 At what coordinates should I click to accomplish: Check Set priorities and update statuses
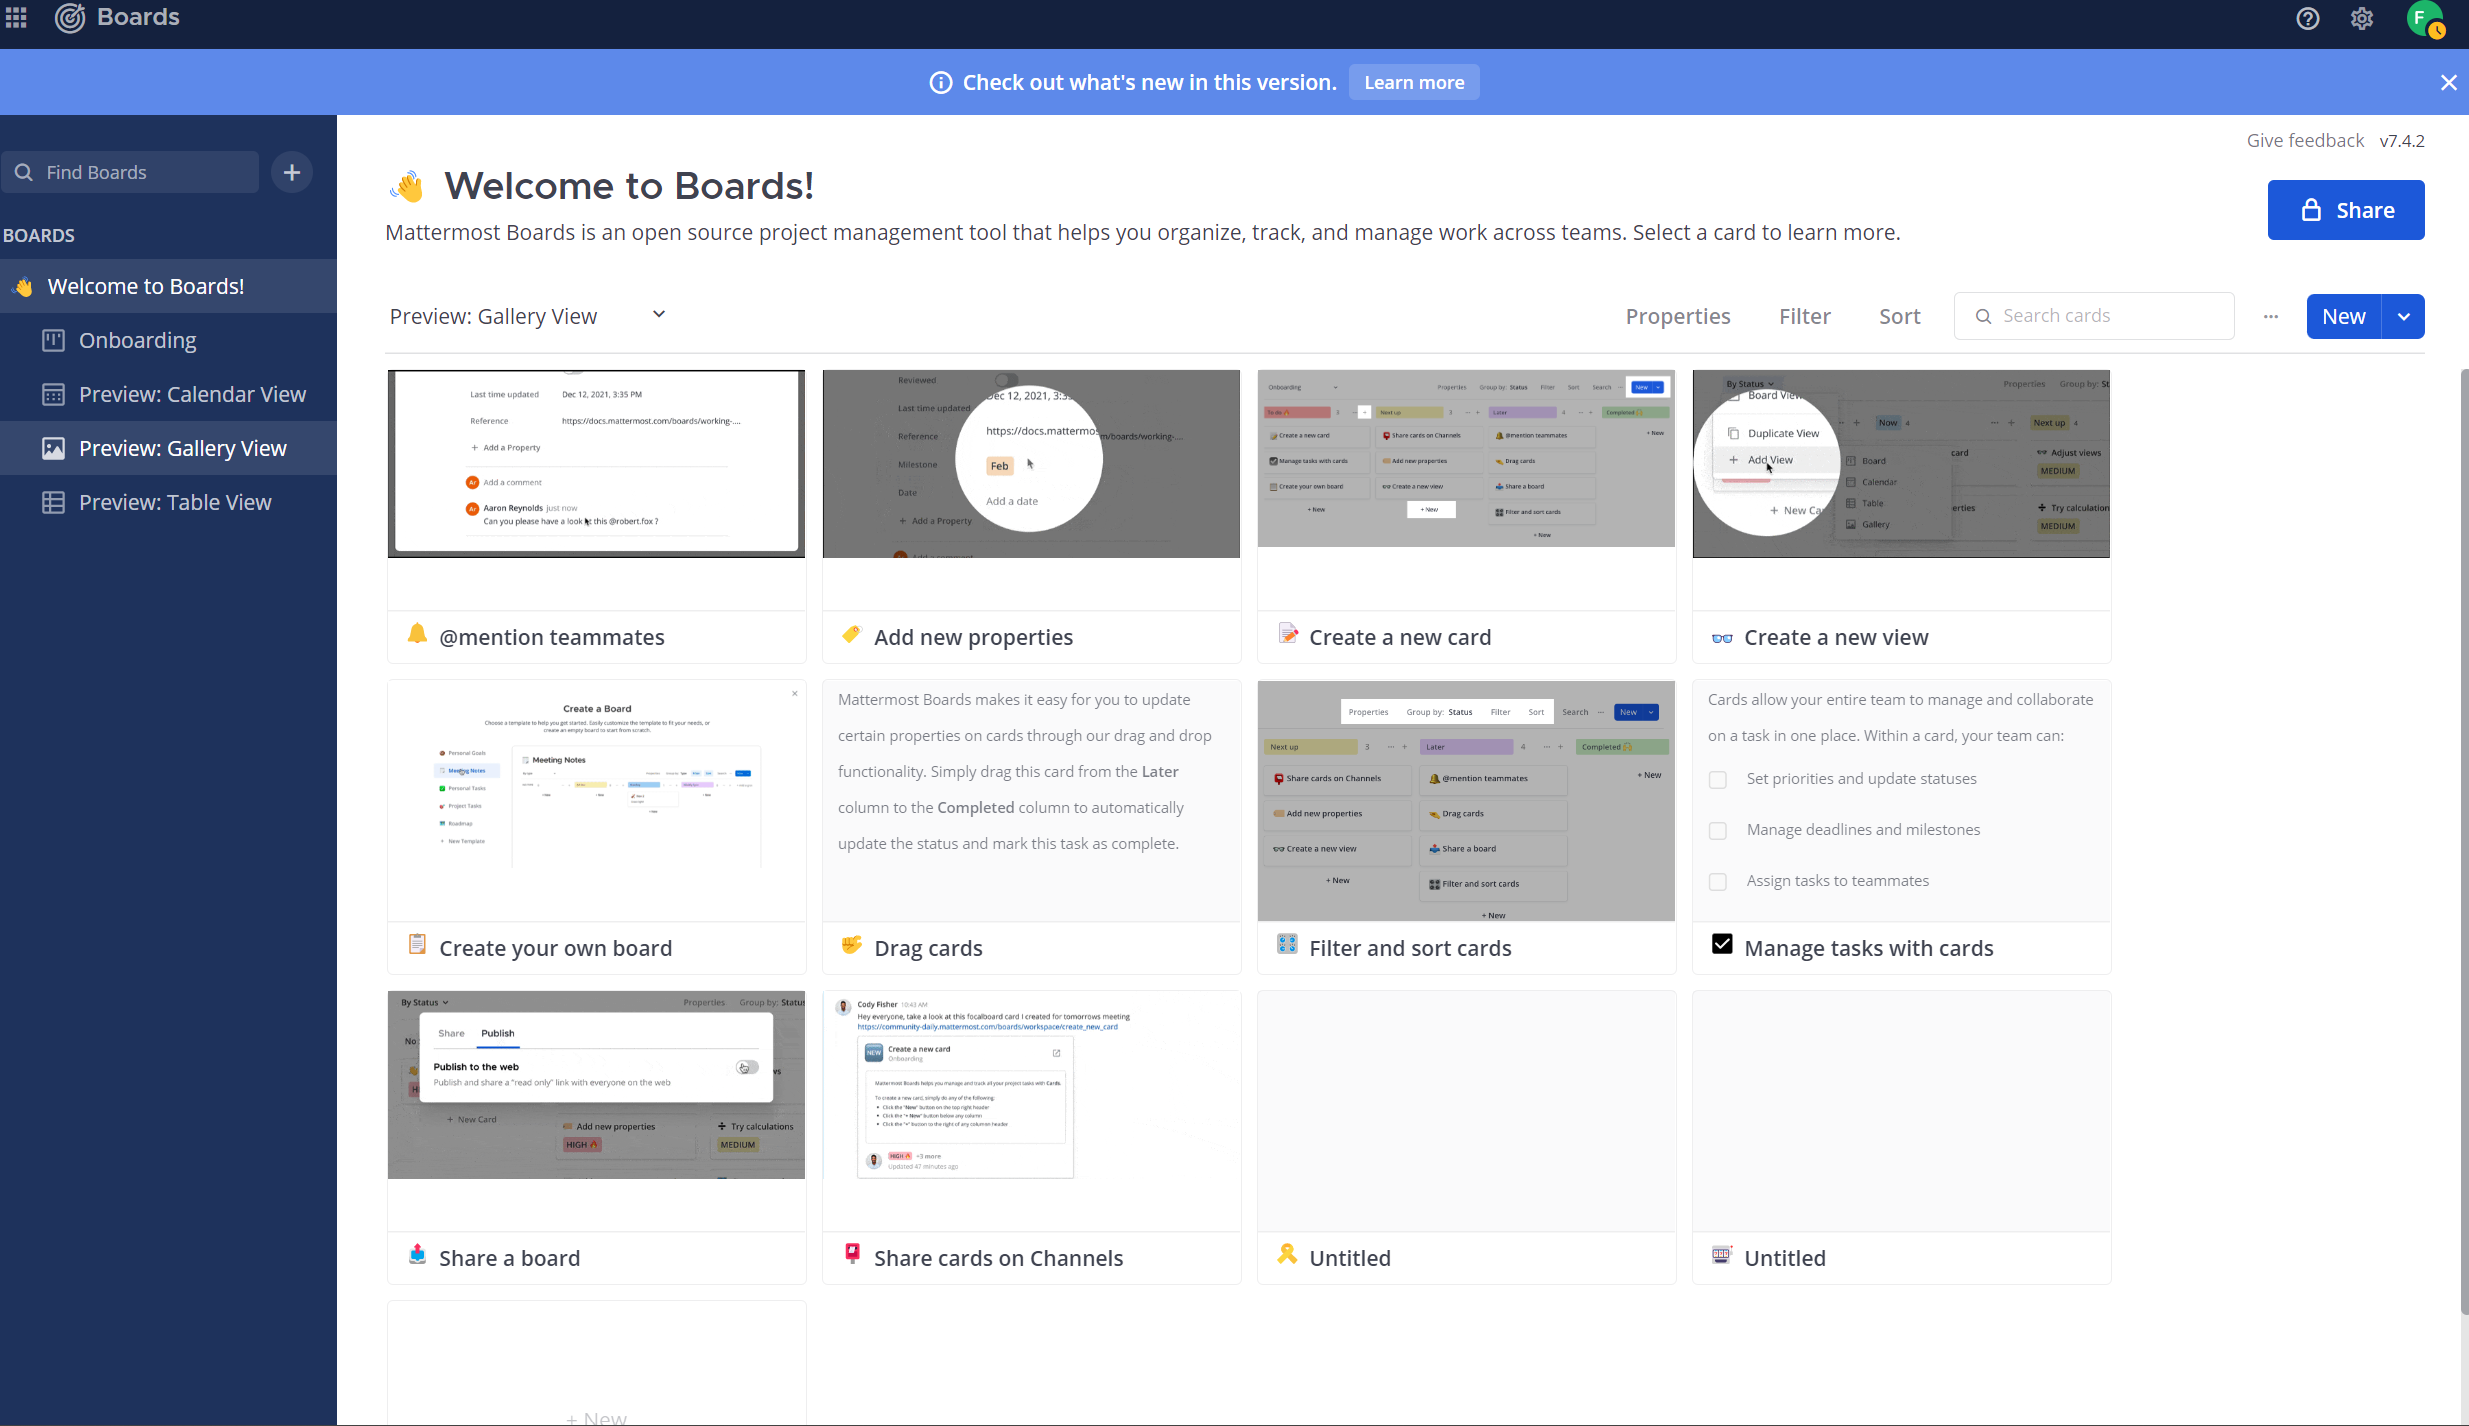1718,780
